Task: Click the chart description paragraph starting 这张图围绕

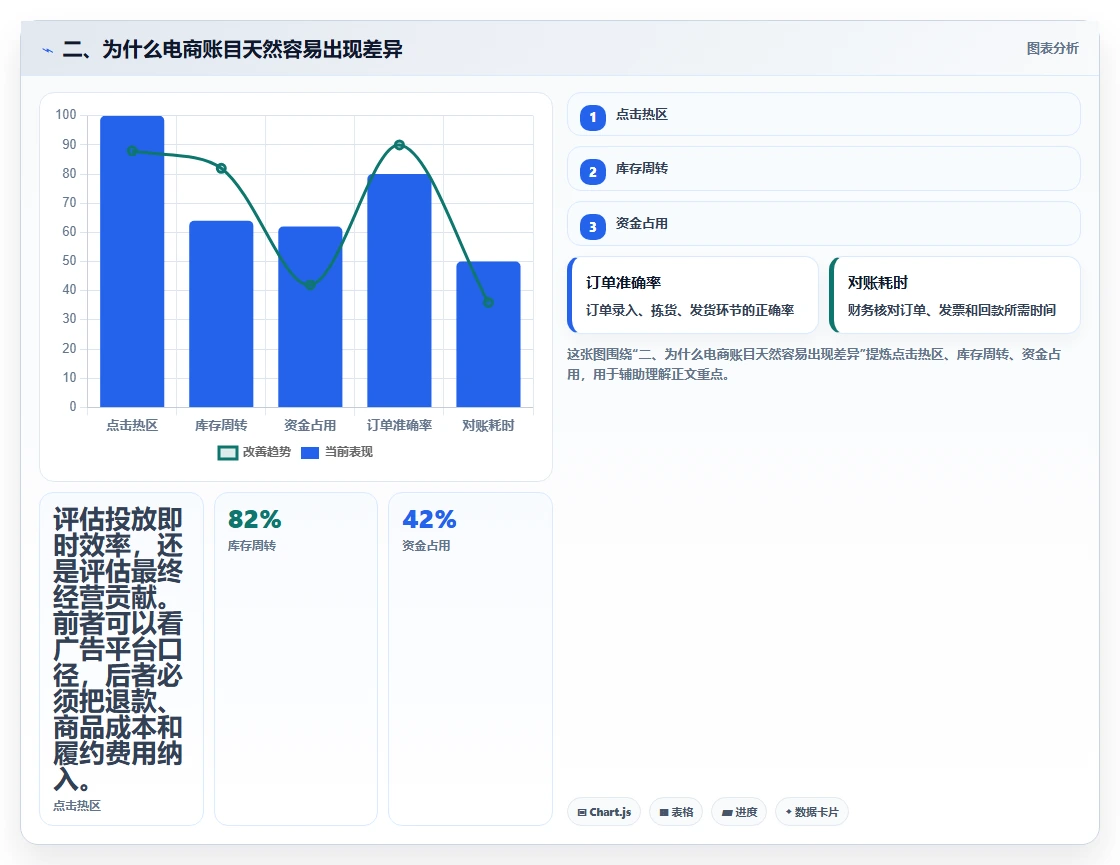Action: (814, 364)
